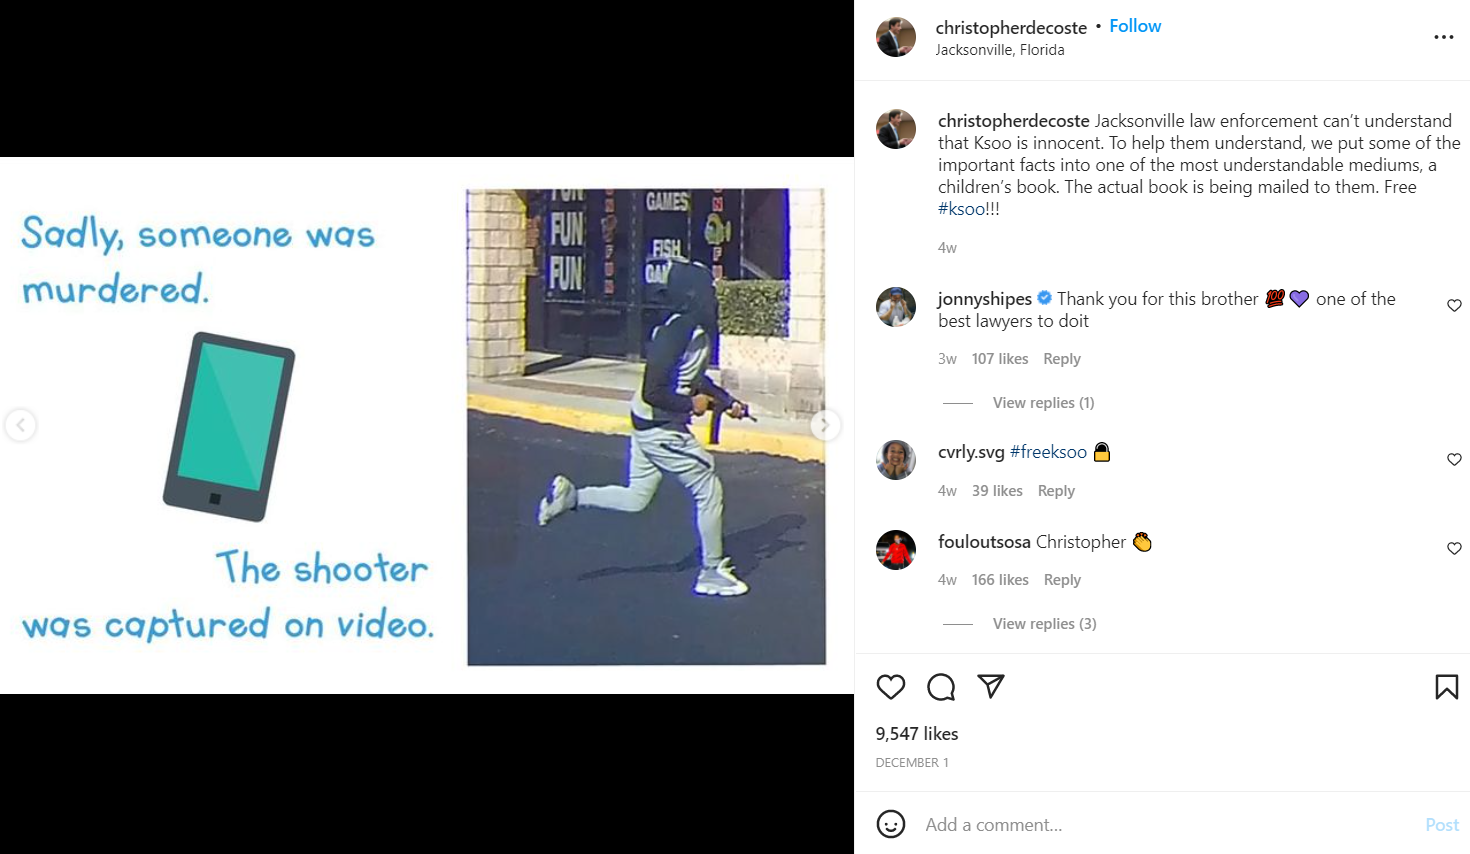The width and height of the screenshot is (1470, 854).
Task: Reply to jonnyshipes' comment
Action: [1061, 359]
